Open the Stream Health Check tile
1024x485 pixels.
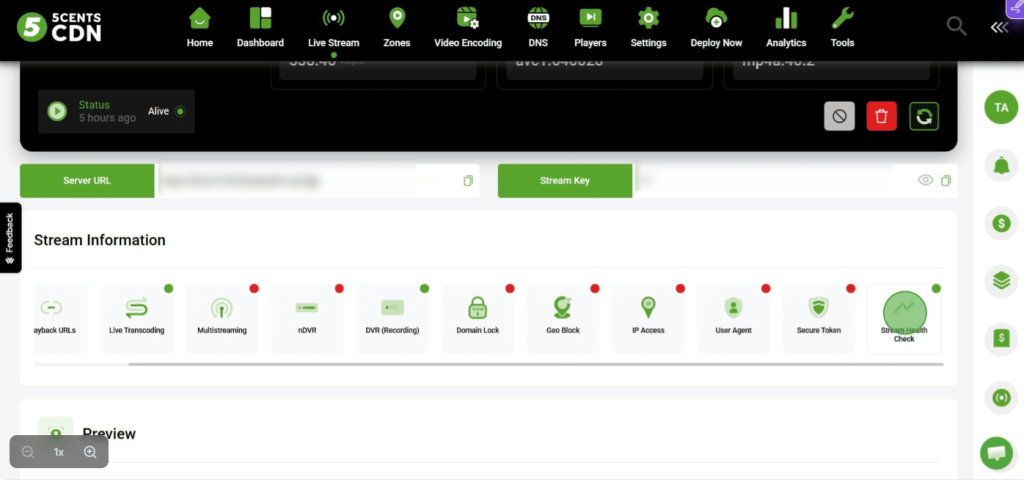point(904,317)
